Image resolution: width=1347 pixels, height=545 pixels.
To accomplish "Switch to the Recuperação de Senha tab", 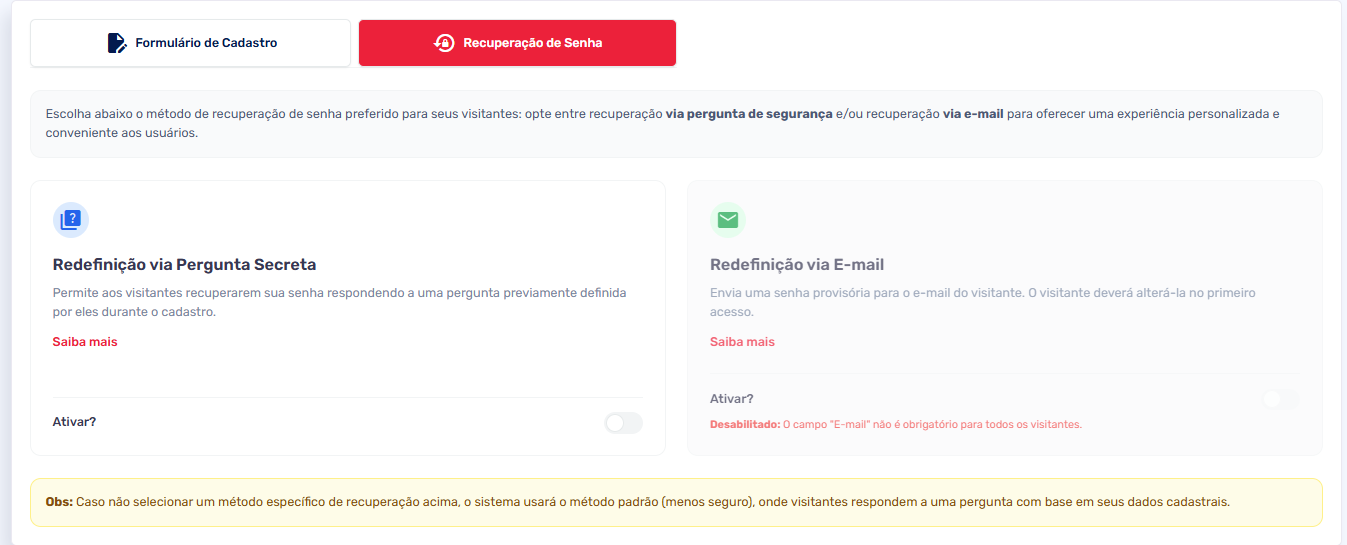I will (x=517, y=43).
